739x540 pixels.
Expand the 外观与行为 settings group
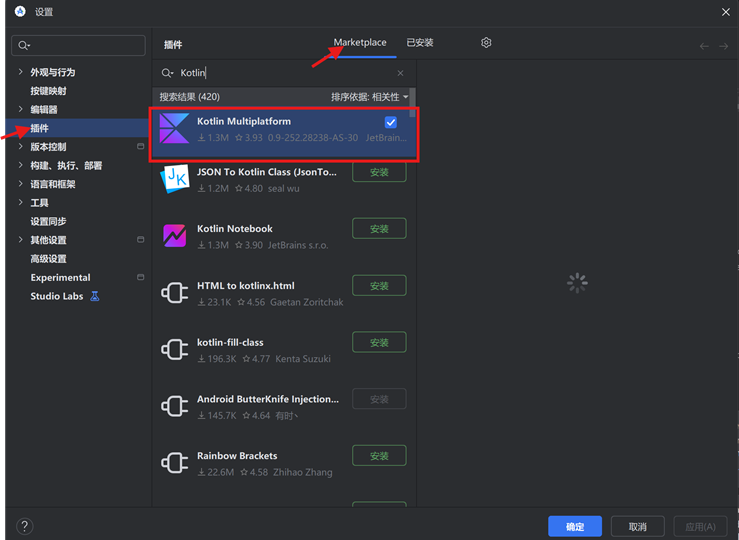20,72
